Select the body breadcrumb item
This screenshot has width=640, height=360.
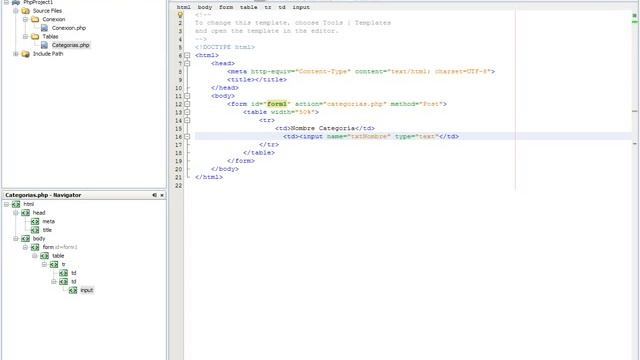205,7
